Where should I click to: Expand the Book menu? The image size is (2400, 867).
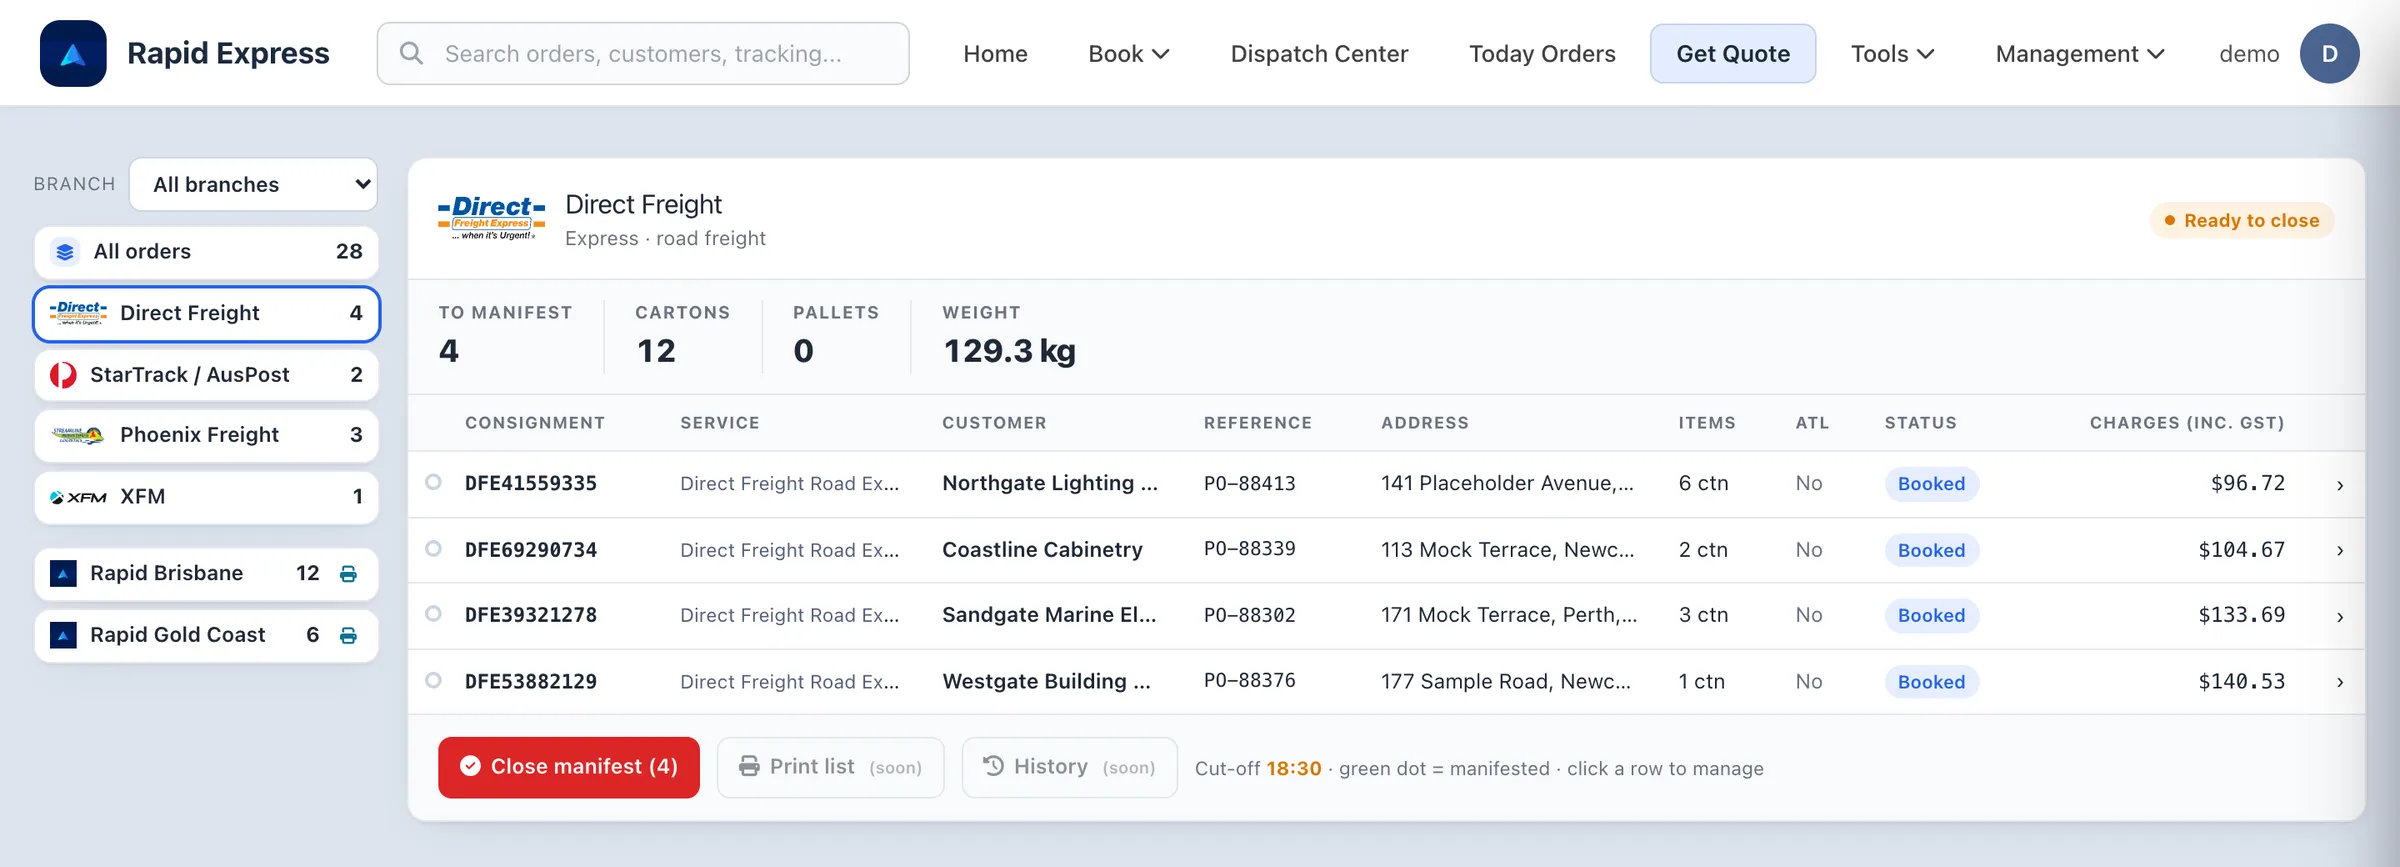point(1128,54)
